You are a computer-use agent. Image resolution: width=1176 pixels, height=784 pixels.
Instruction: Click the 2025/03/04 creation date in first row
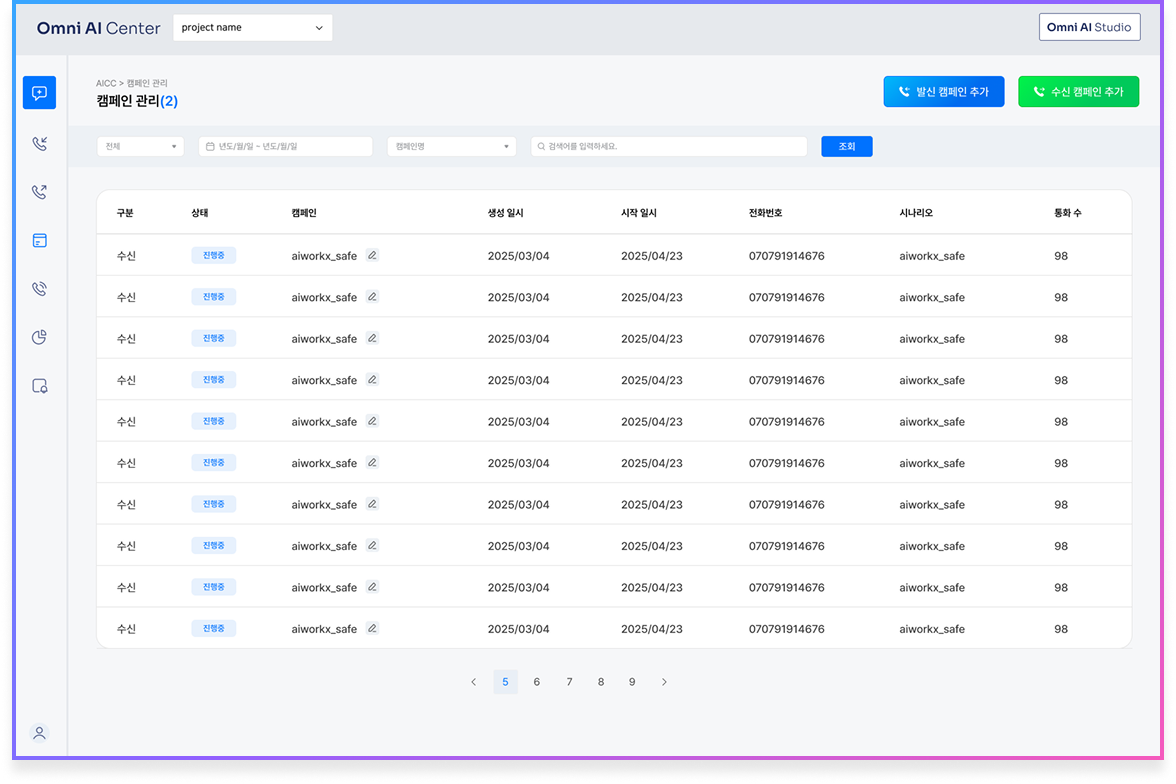[518, 256]
